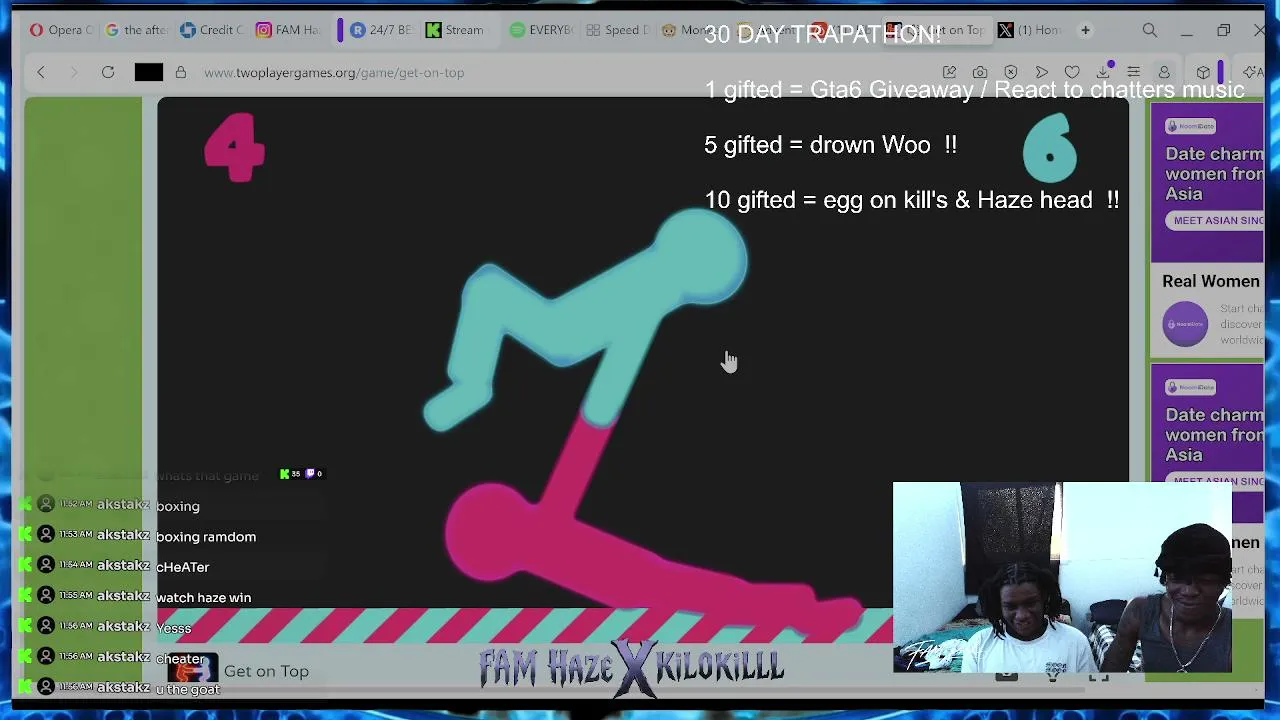Viewport: 1280px width, 720px height.
Task: Click the pink stick figure's head in game
Action: (493, 532)
